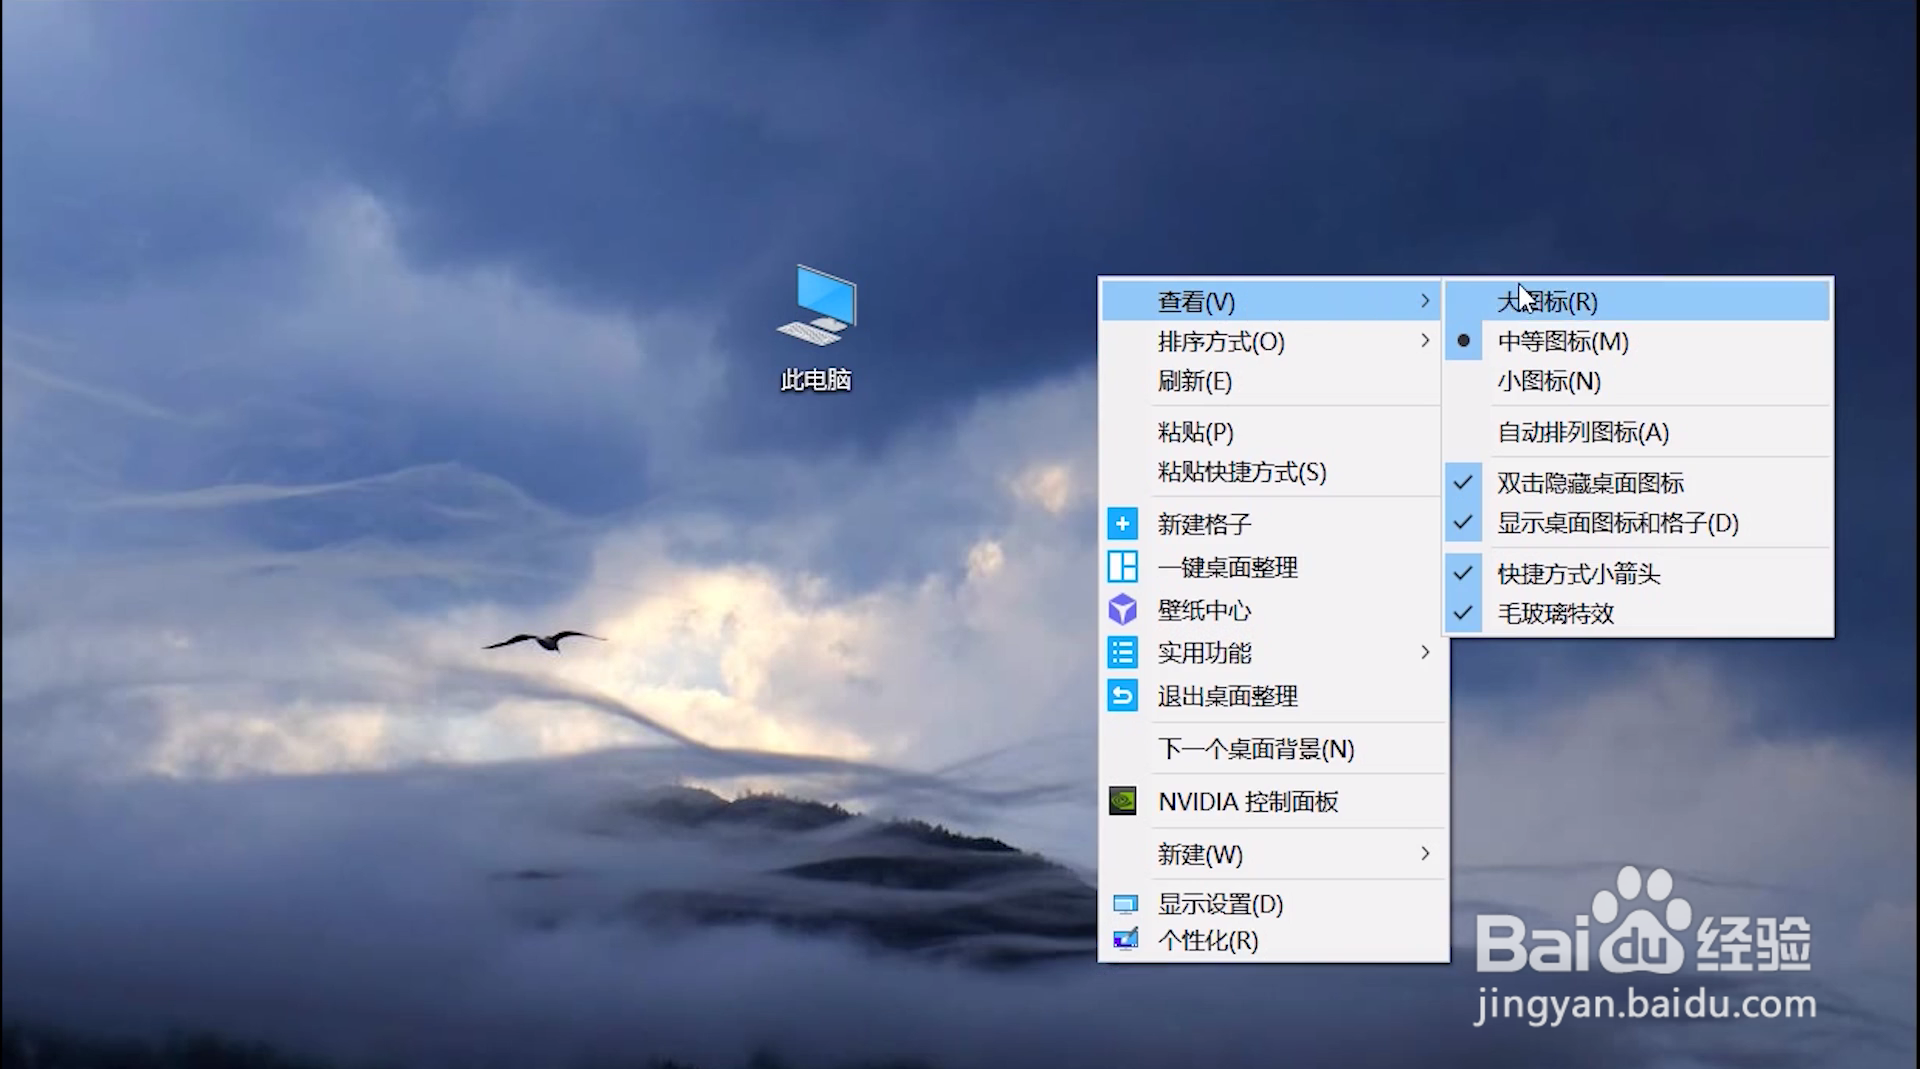Click the 实用功能 list icon
1920x1069 pixels.
1122,652
